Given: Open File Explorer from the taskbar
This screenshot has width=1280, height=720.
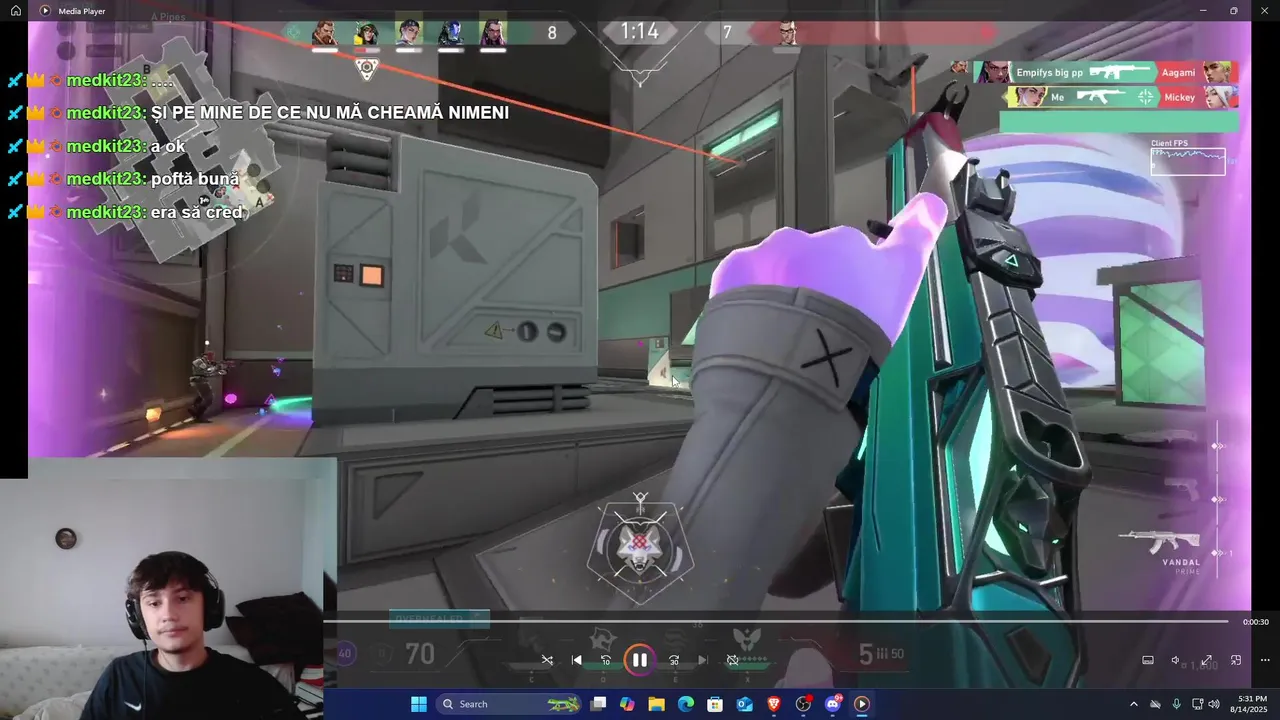Looking at the screenshot, I should tap(656, 704).
